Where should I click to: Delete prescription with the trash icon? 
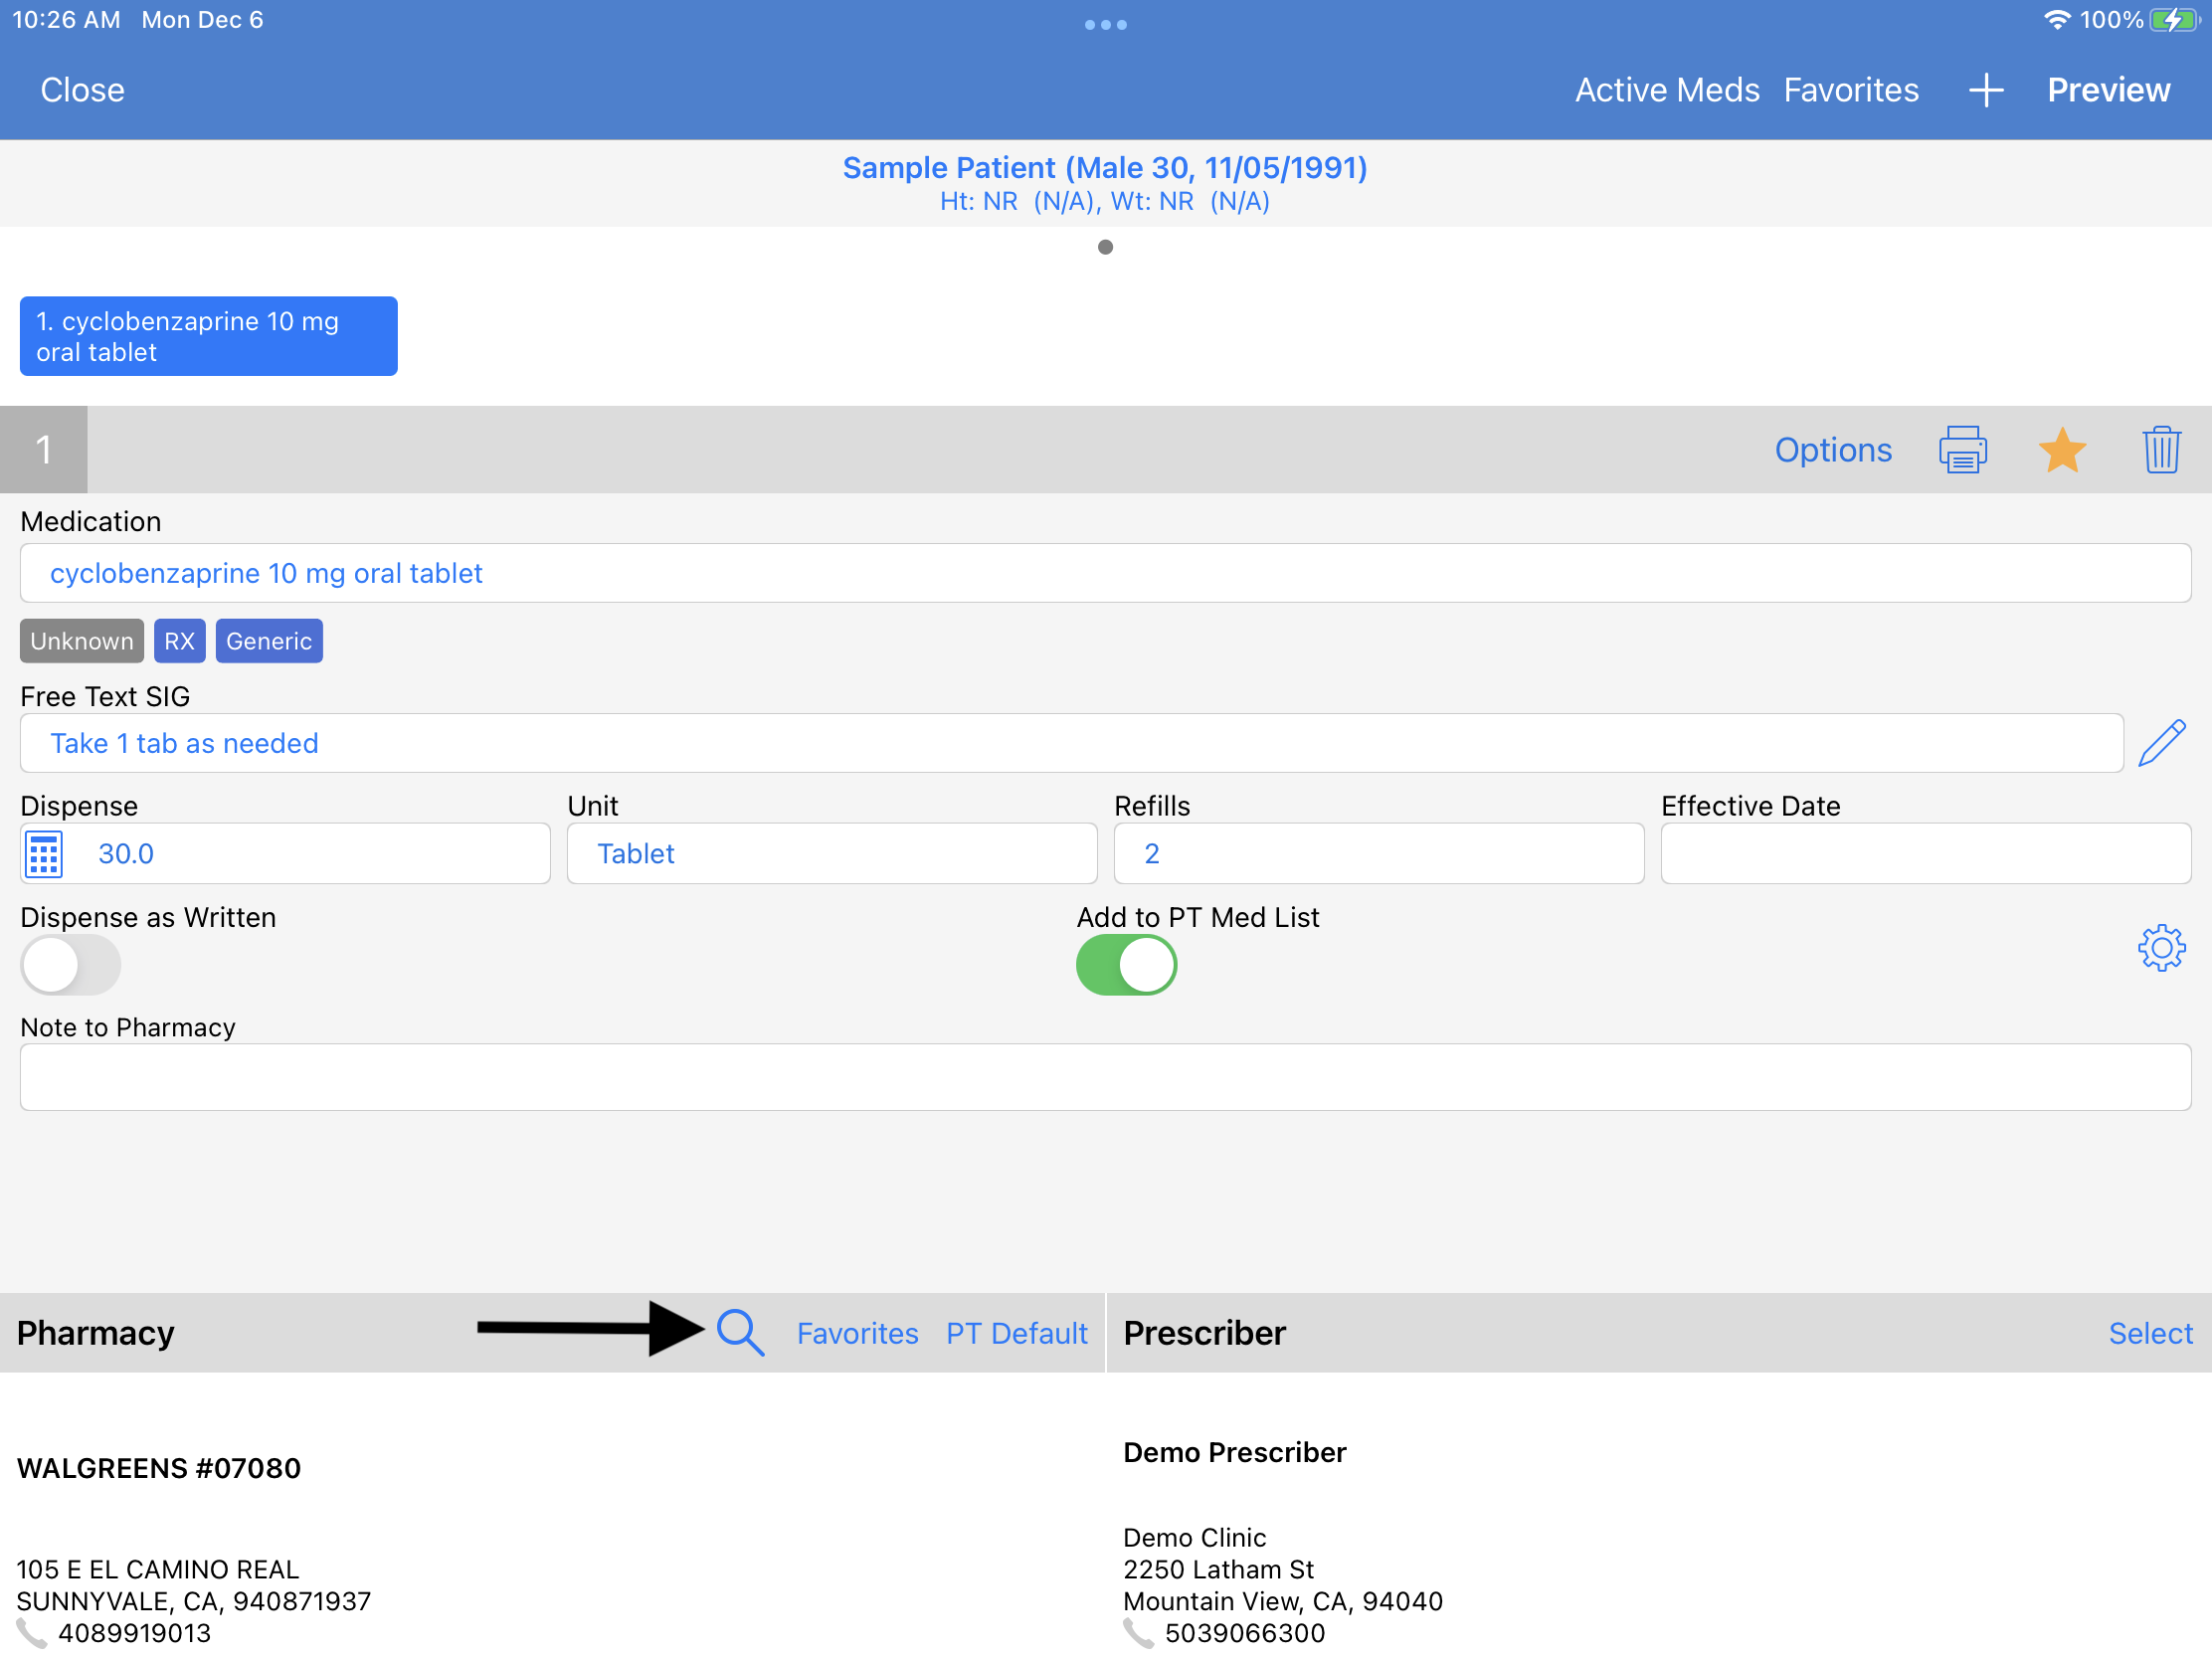pyautogui.click(x=2161, y=449)
